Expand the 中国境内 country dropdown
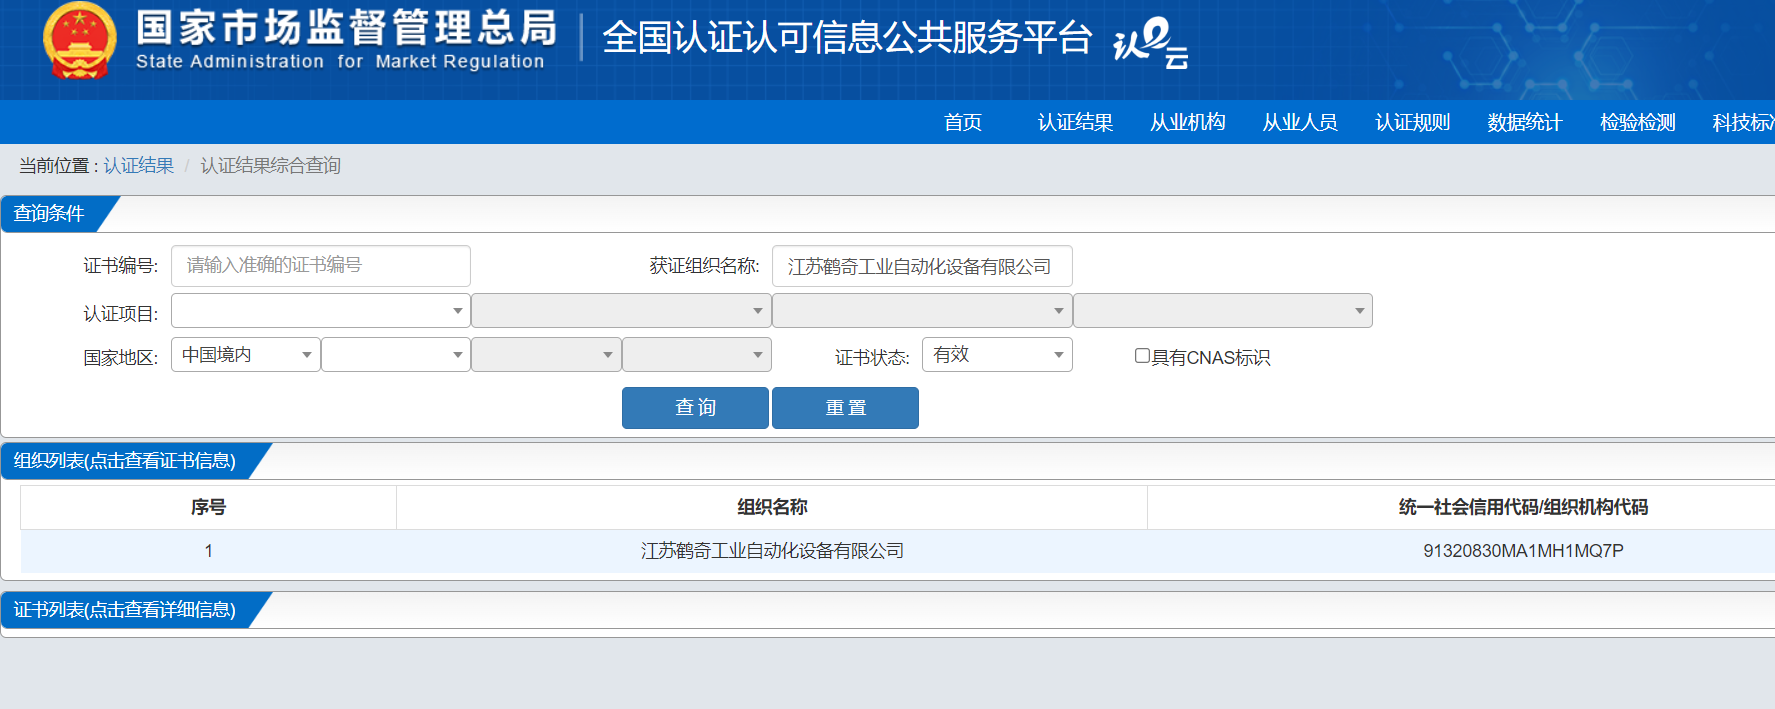 [x=246, y=355]
